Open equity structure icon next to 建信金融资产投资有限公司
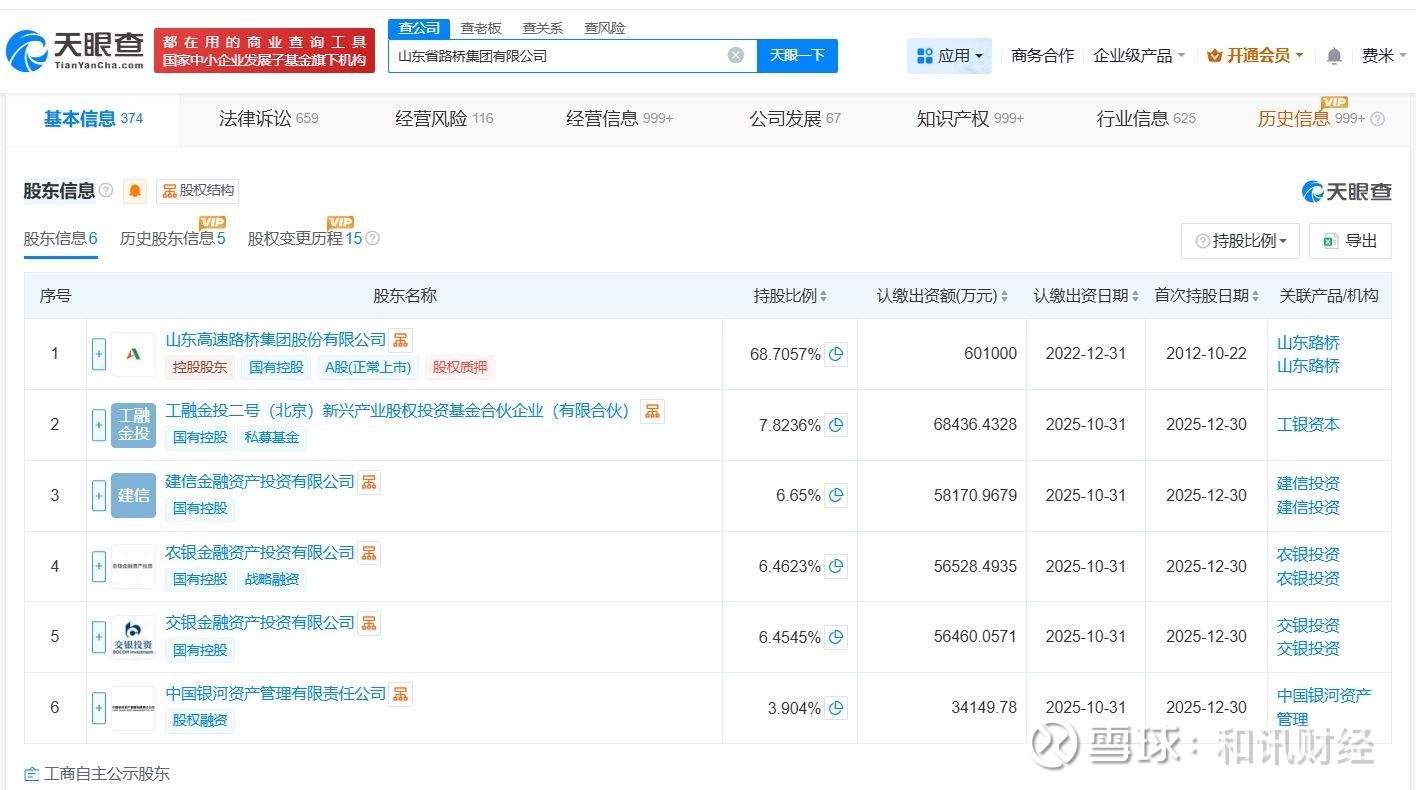This screenshot has width=1416, height=790. [x=369, y=482]
